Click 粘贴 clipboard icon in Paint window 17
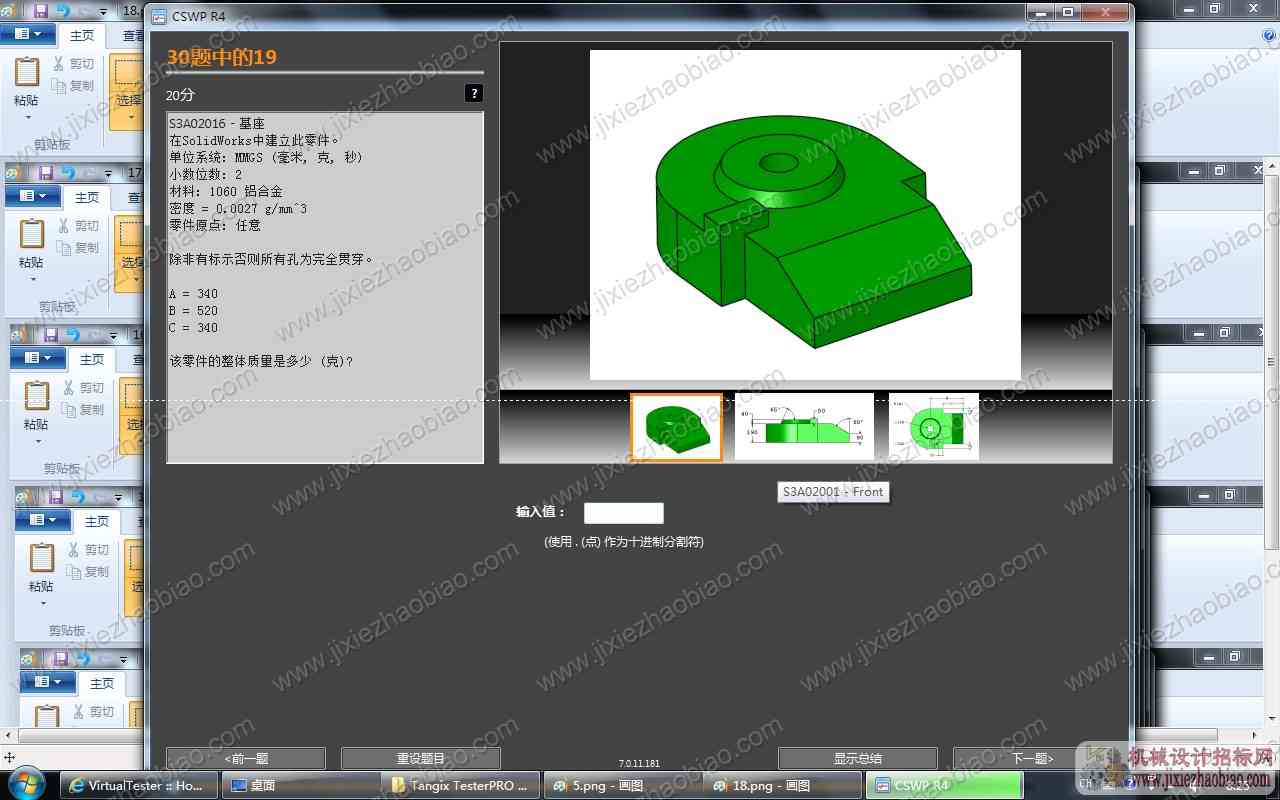The image size is (1280, 800). (x=32, y=234)
